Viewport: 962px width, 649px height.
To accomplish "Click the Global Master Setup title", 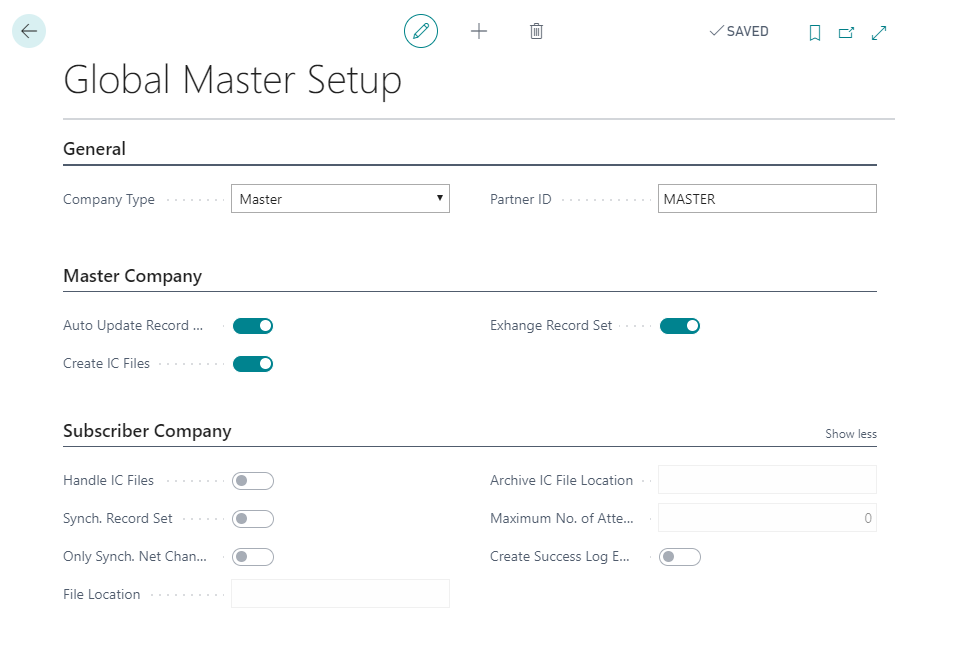I will 233,80.
